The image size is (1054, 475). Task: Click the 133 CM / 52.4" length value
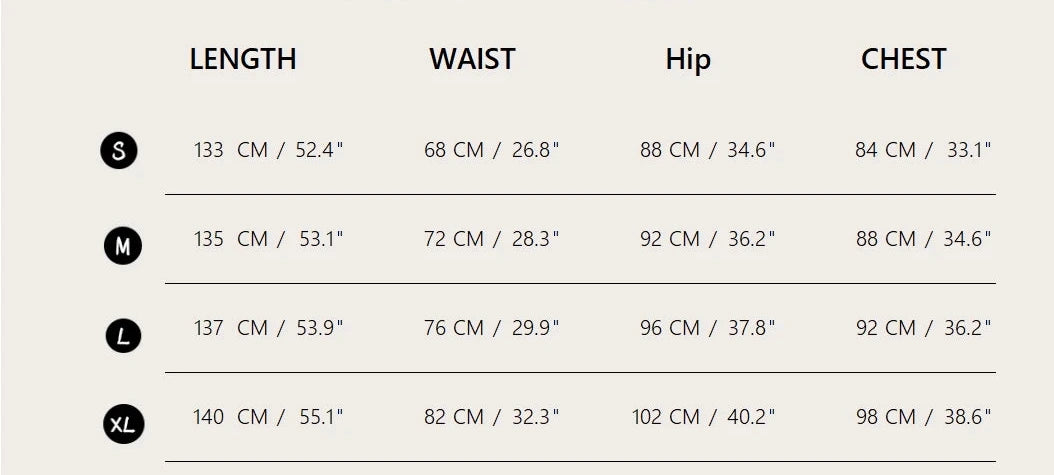[268, 150]
